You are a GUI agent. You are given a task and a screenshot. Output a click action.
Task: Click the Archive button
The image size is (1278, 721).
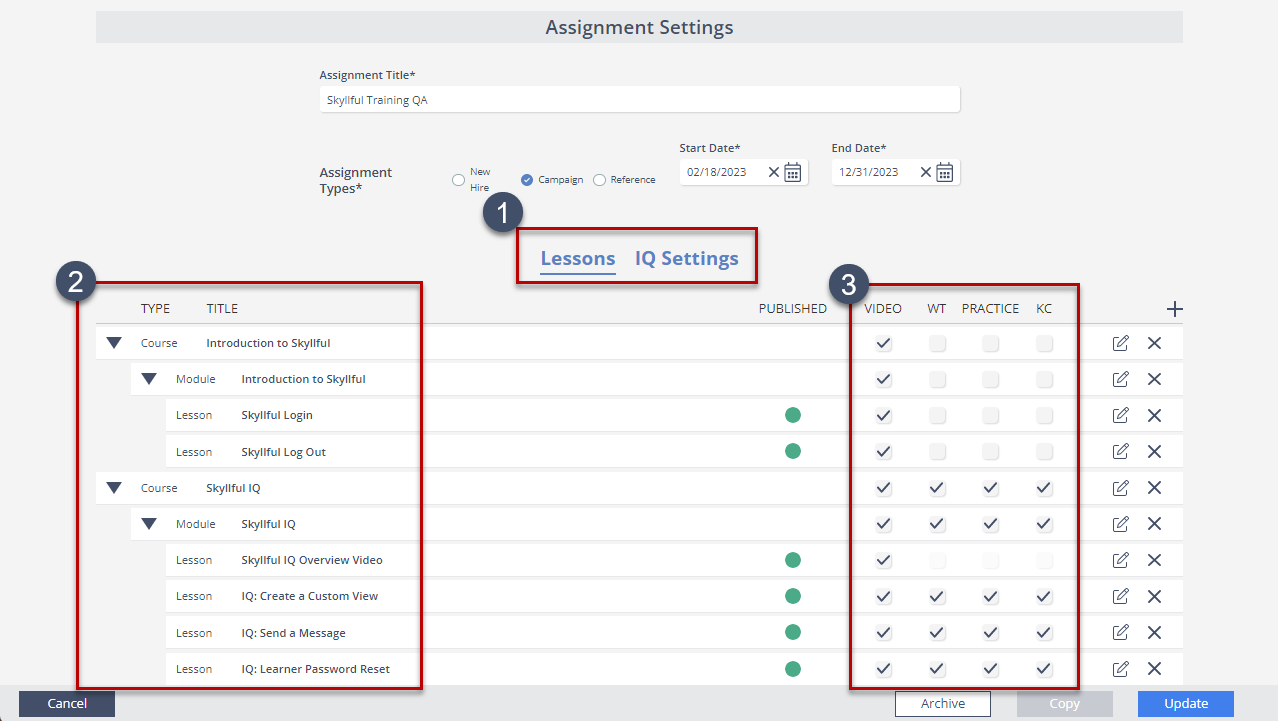point(943,704)
